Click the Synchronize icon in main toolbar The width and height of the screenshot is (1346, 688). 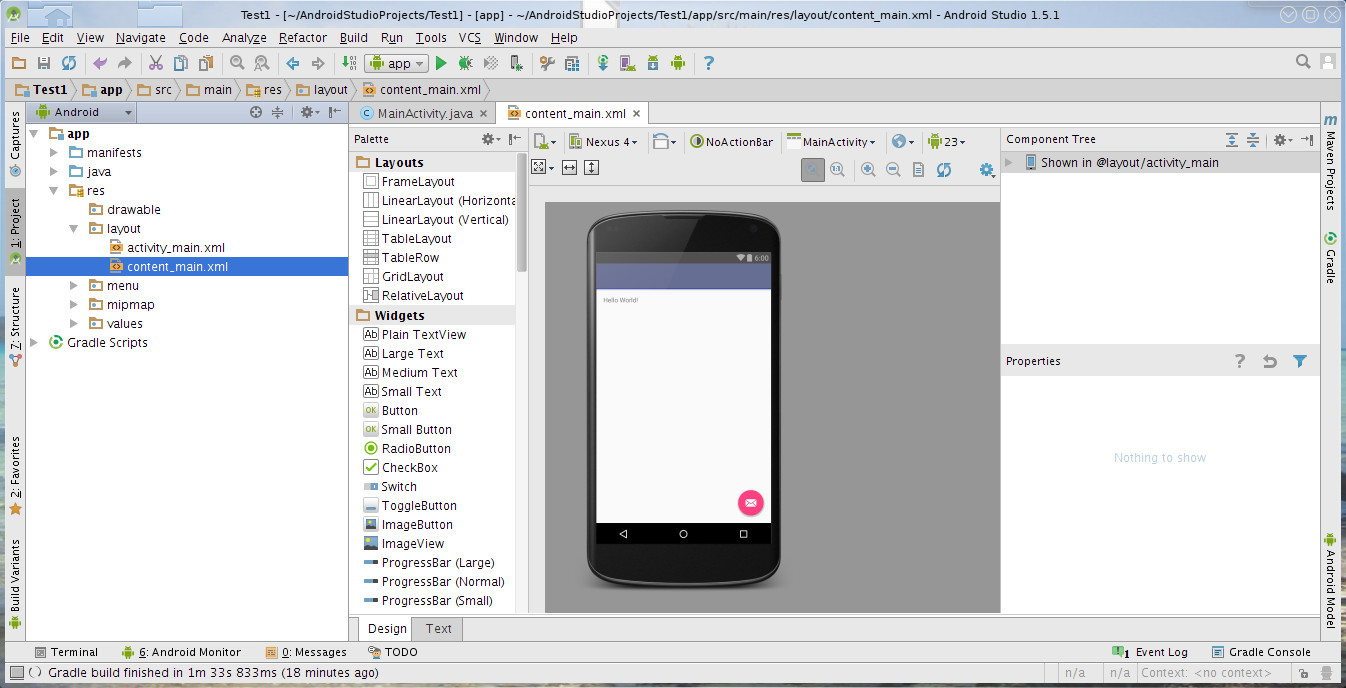pos(69,63)
